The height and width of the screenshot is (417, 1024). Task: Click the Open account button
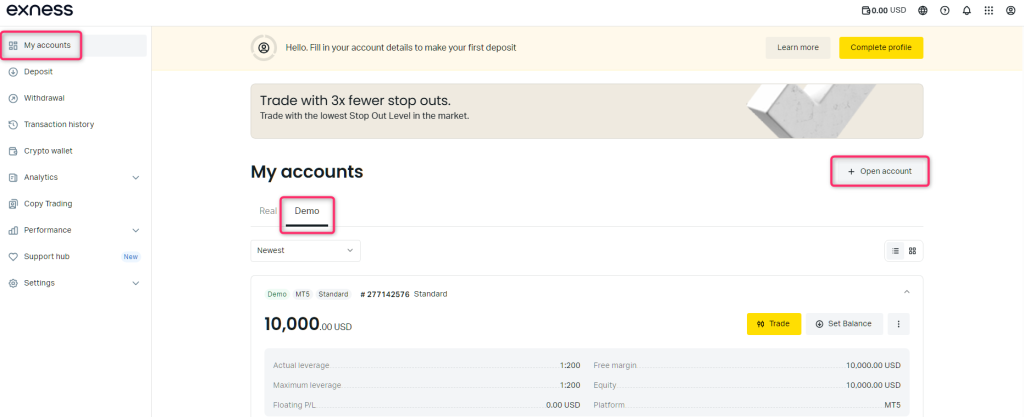(880, 171)
